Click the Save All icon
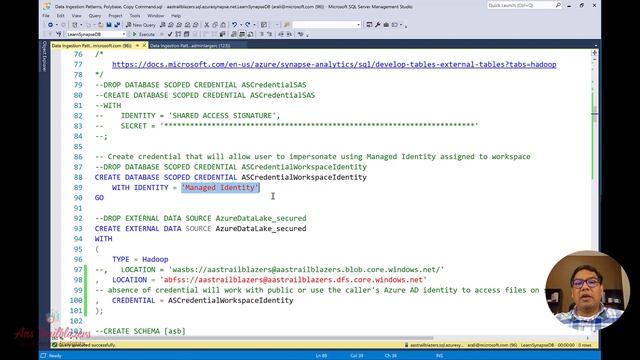 tap(117, 25)
